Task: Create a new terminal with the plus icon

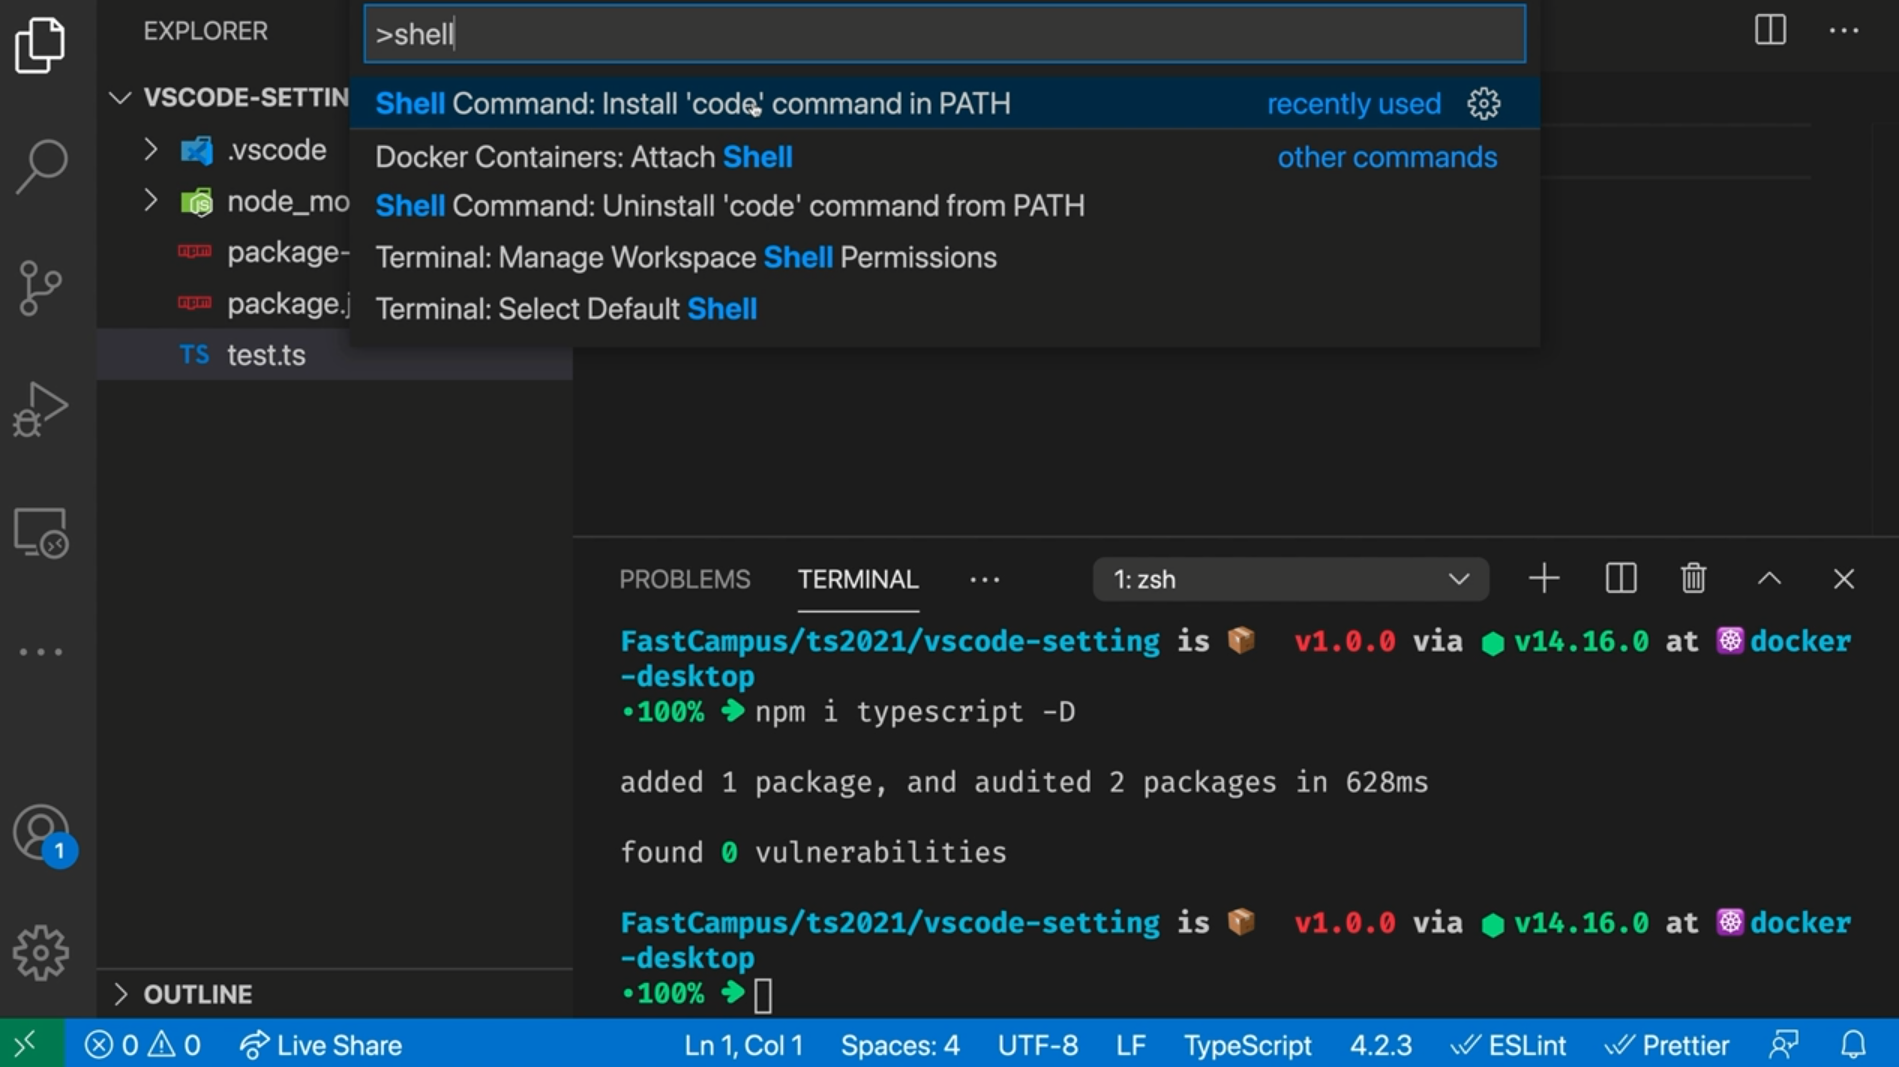Action: point(1543,578)
